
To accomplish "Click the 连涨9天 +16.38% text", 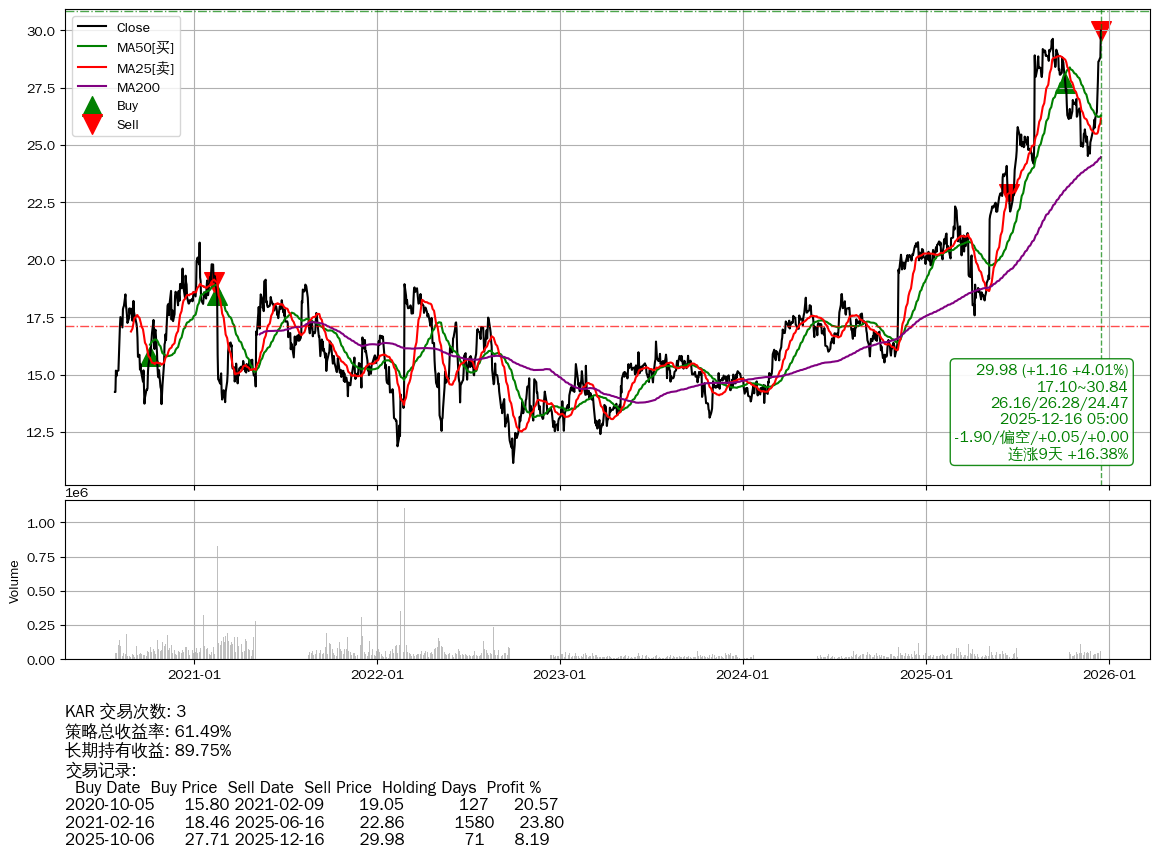I will tap(1068, 454).
